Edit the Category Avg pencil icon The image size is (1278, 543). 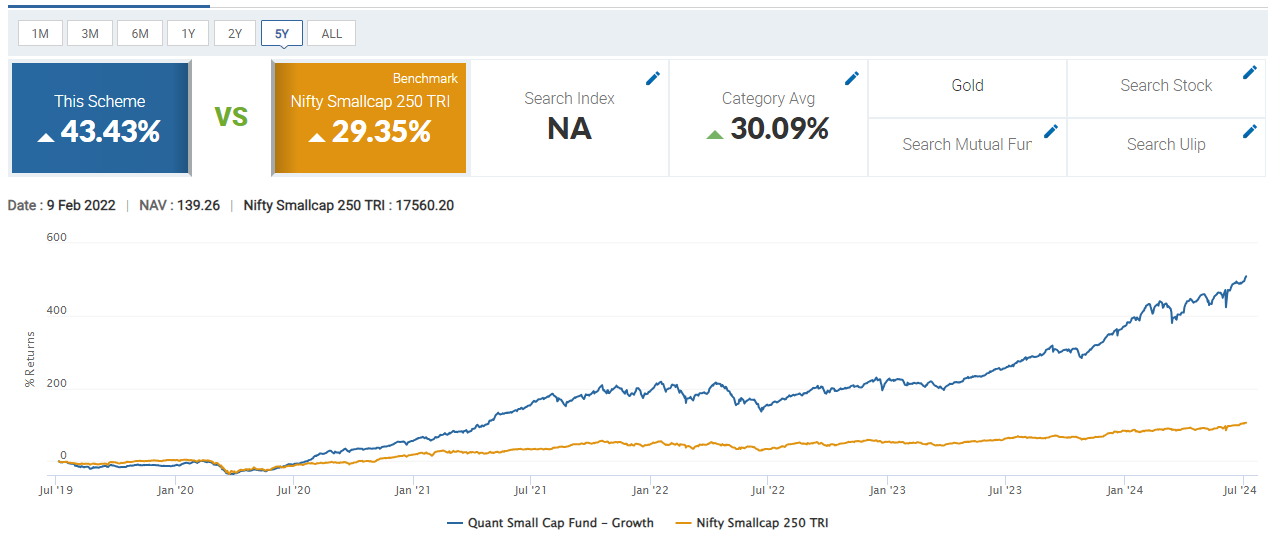click(x=852, y=78)
